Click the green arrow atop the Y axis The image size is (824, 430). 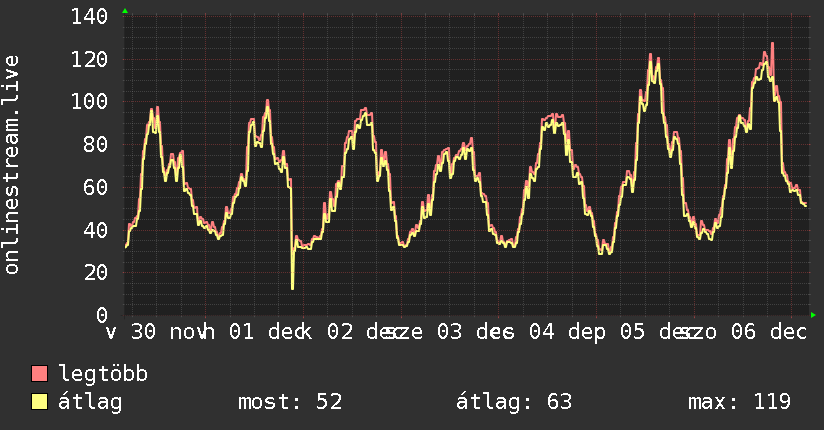(125, 11)
